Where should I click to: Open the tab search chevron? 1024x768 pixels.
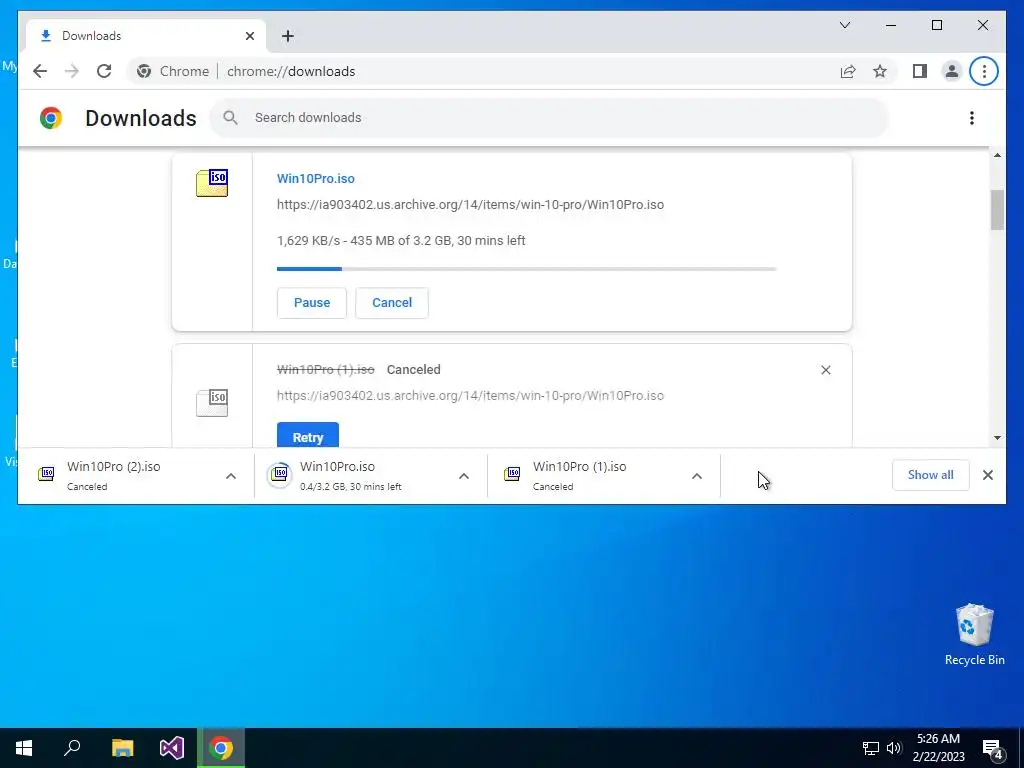844,25
